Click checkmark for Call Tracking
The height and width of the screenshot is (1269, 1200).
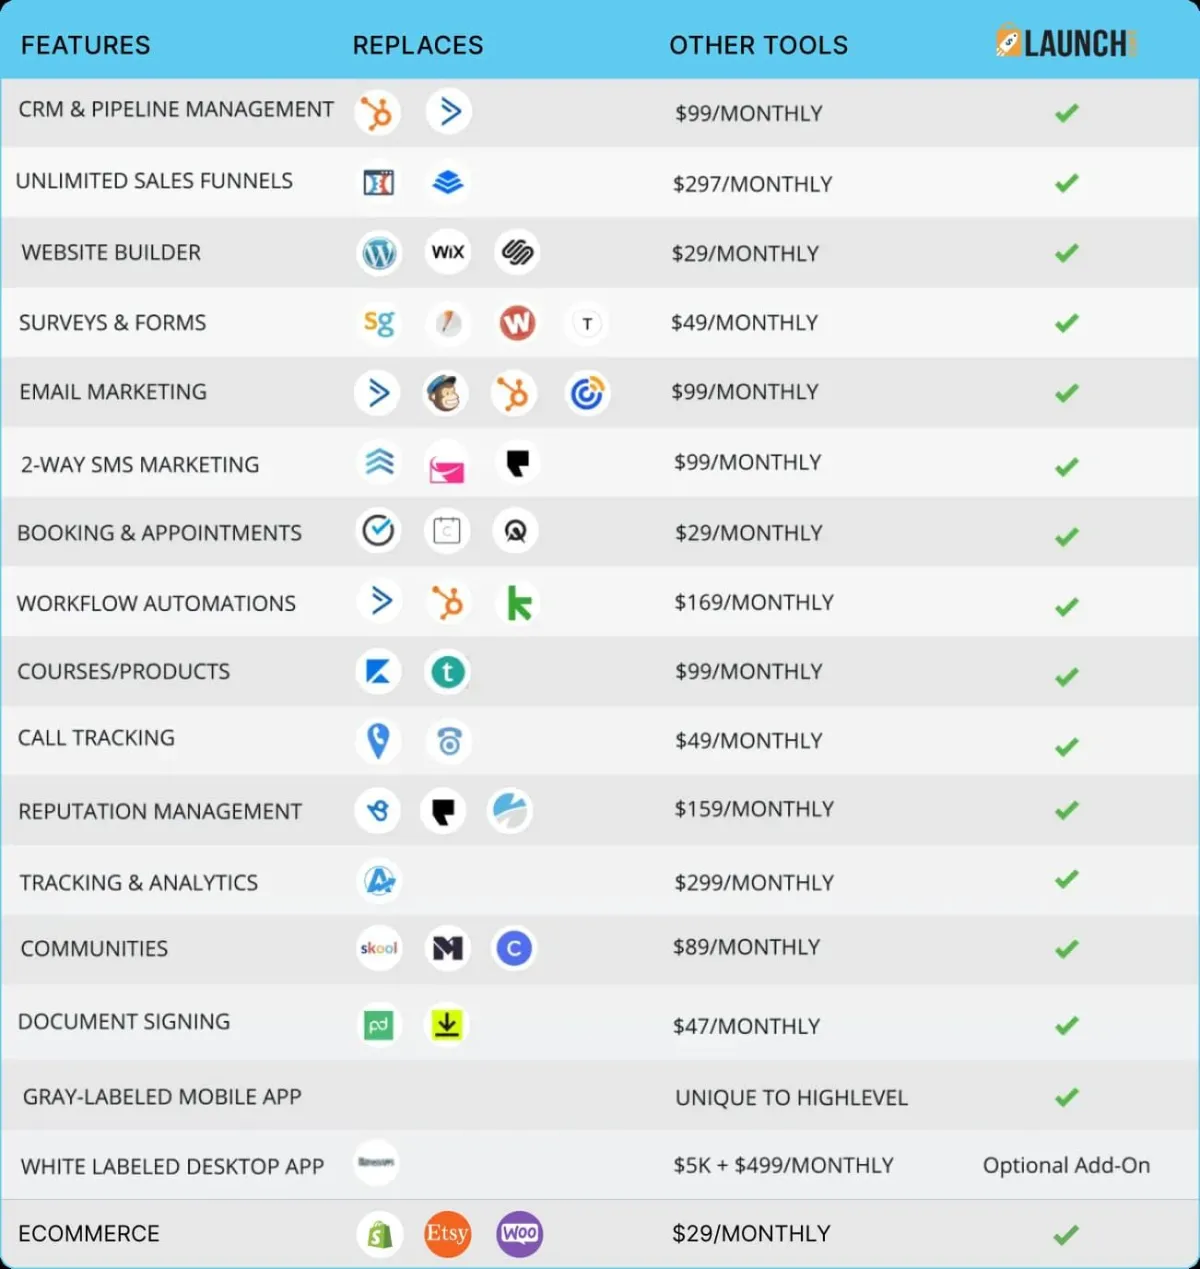[1067, 747]
